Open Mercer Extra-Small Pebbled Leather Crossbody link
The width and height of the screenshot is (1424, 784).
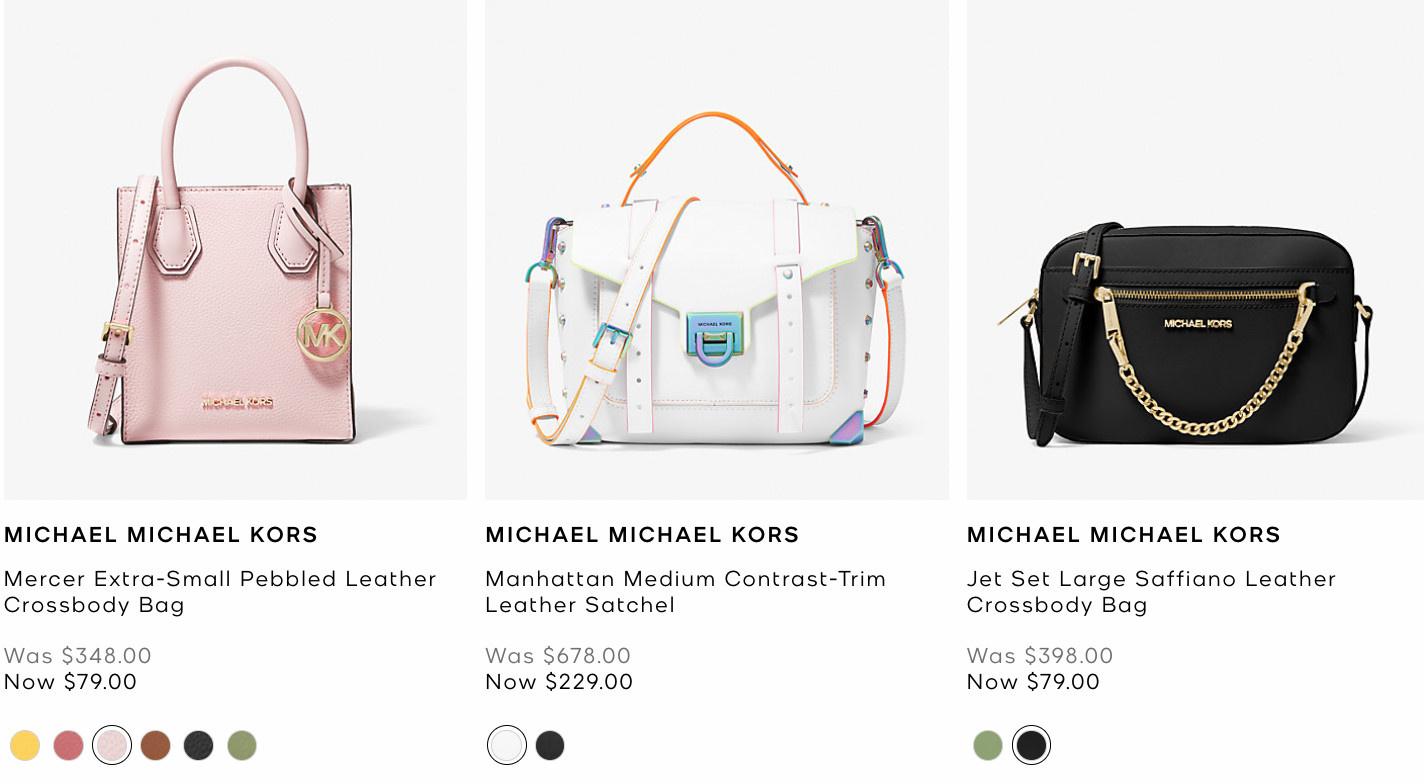click(x=220, y=592)
